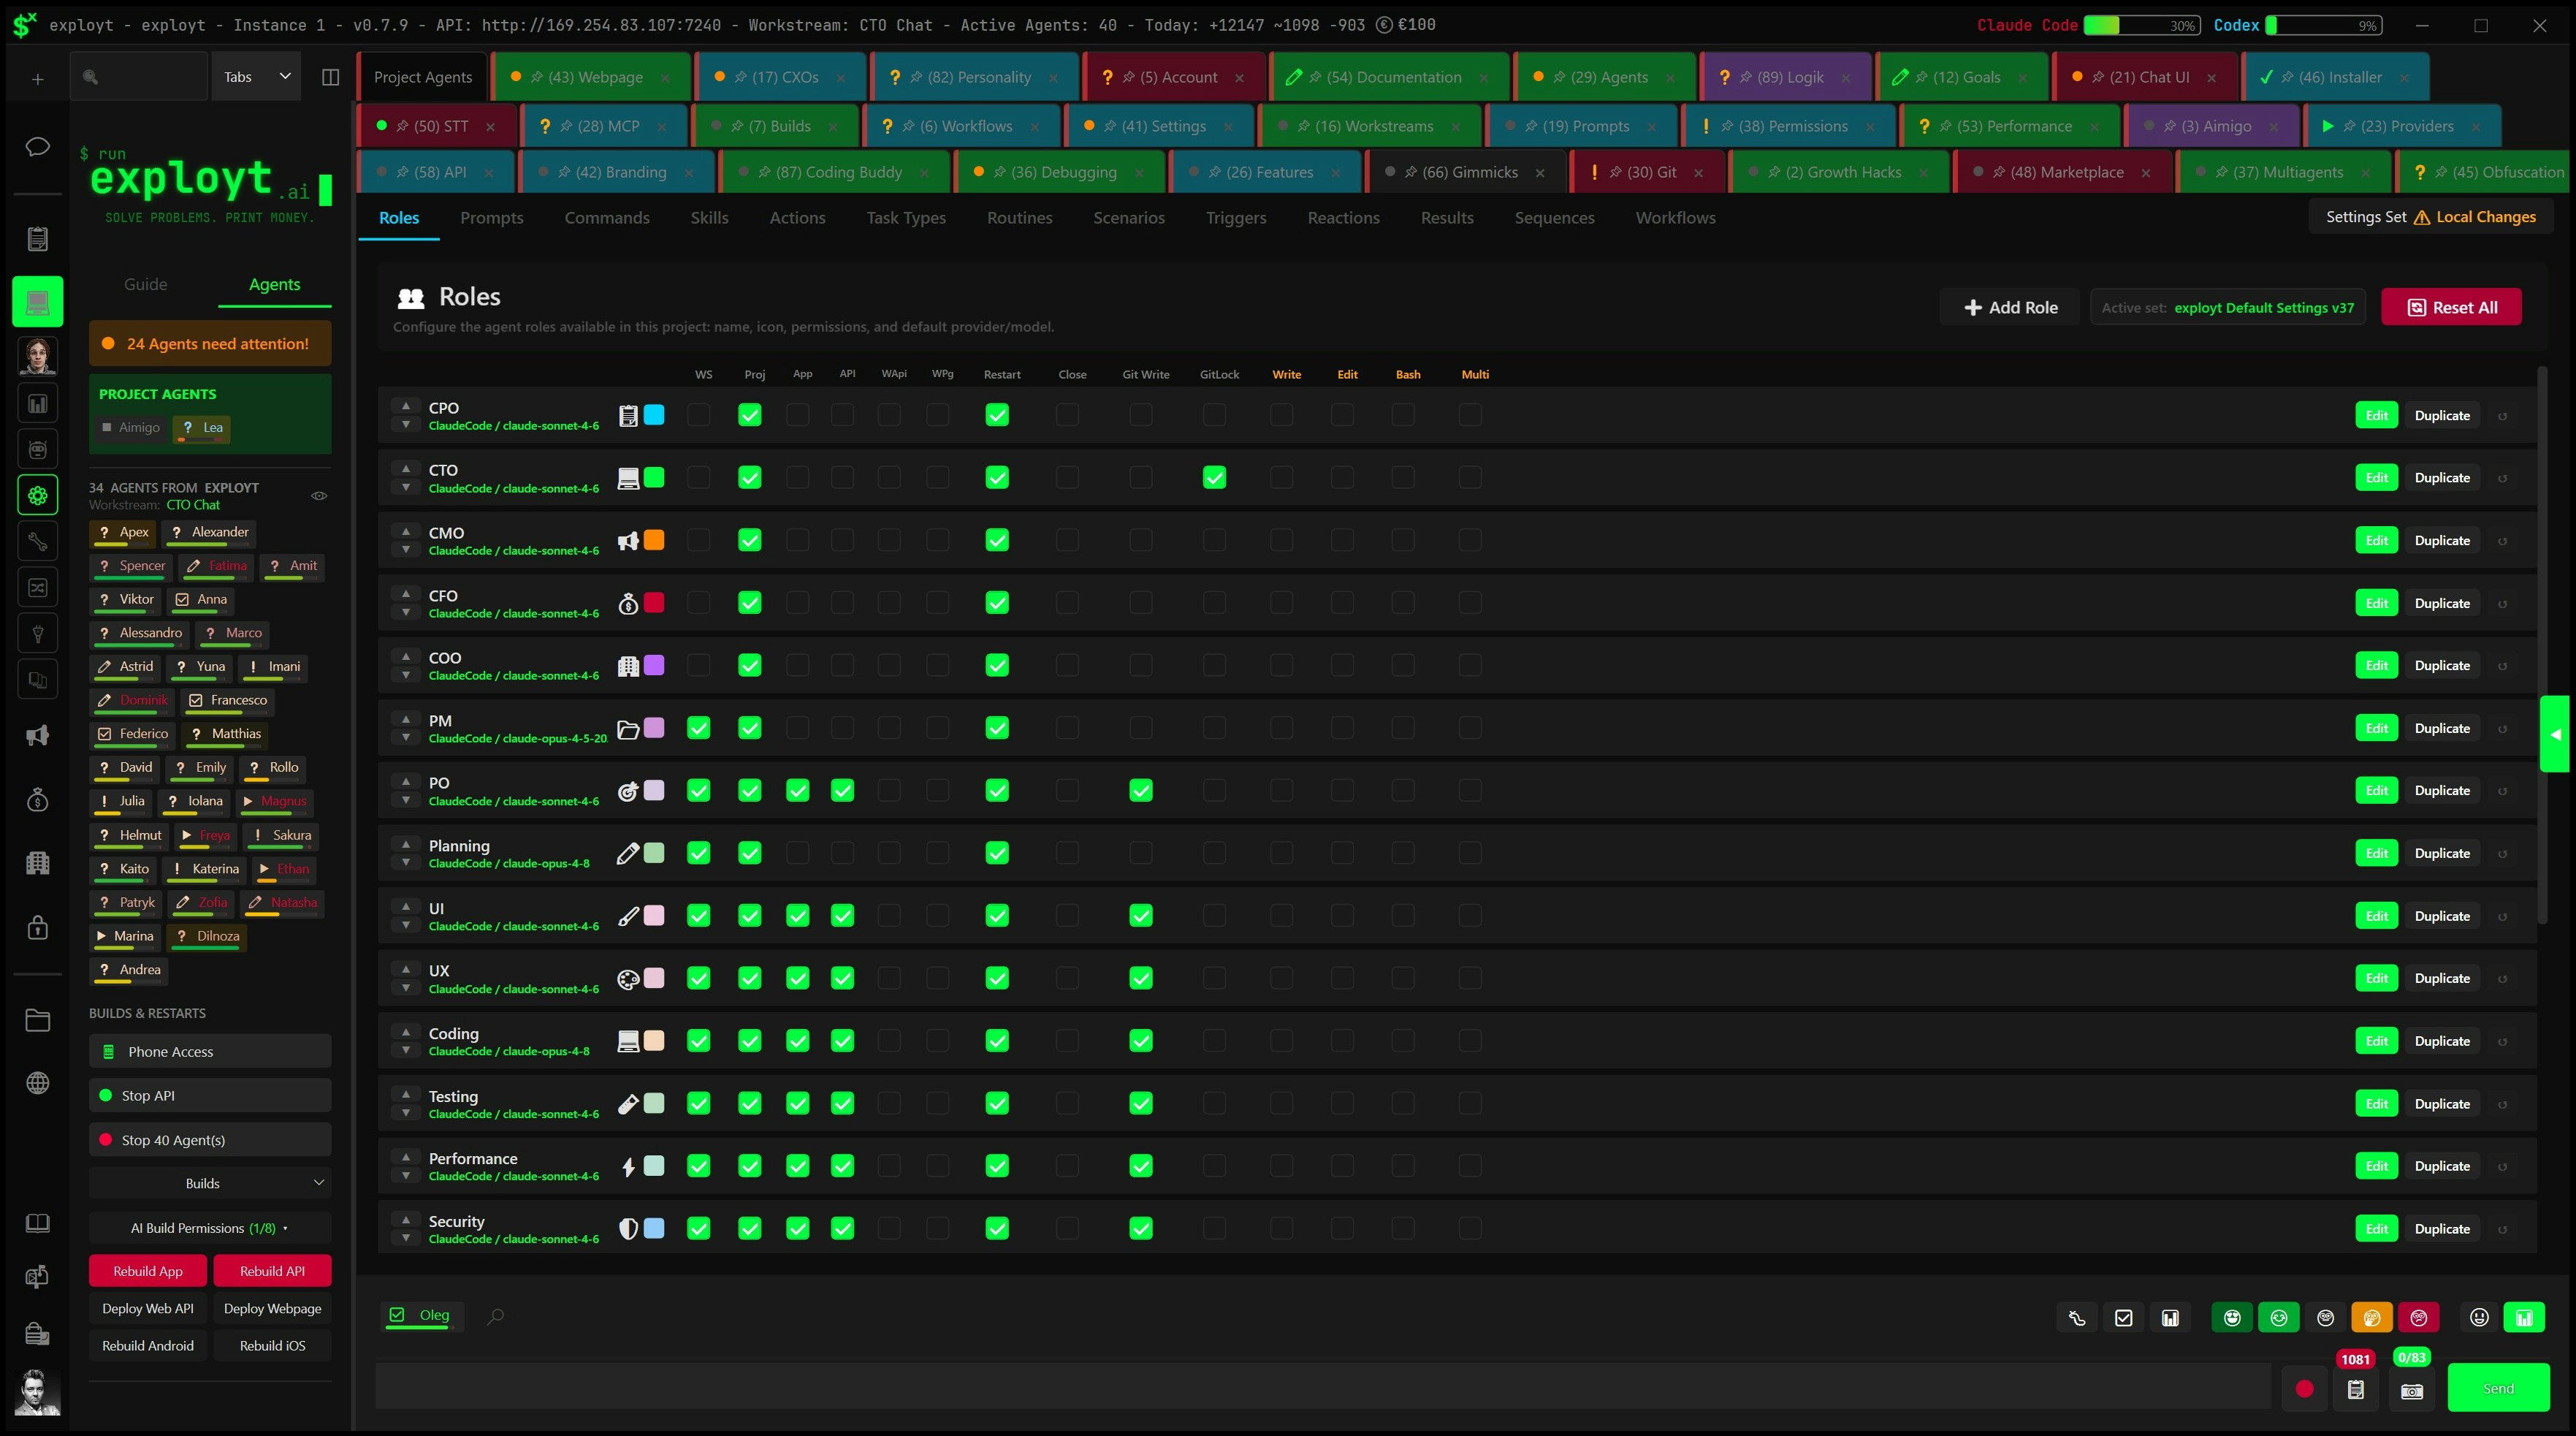
Task: Move CMO role down with arrow
Action: pyautogui.click(x=405, y=550)
